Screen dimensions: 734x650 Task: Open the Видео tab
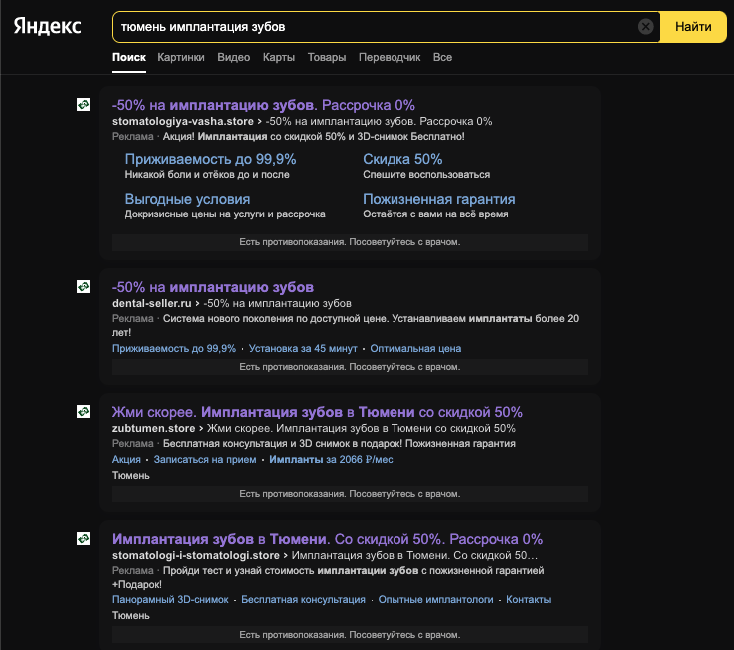pyautogui.click(x=234, y=58)
